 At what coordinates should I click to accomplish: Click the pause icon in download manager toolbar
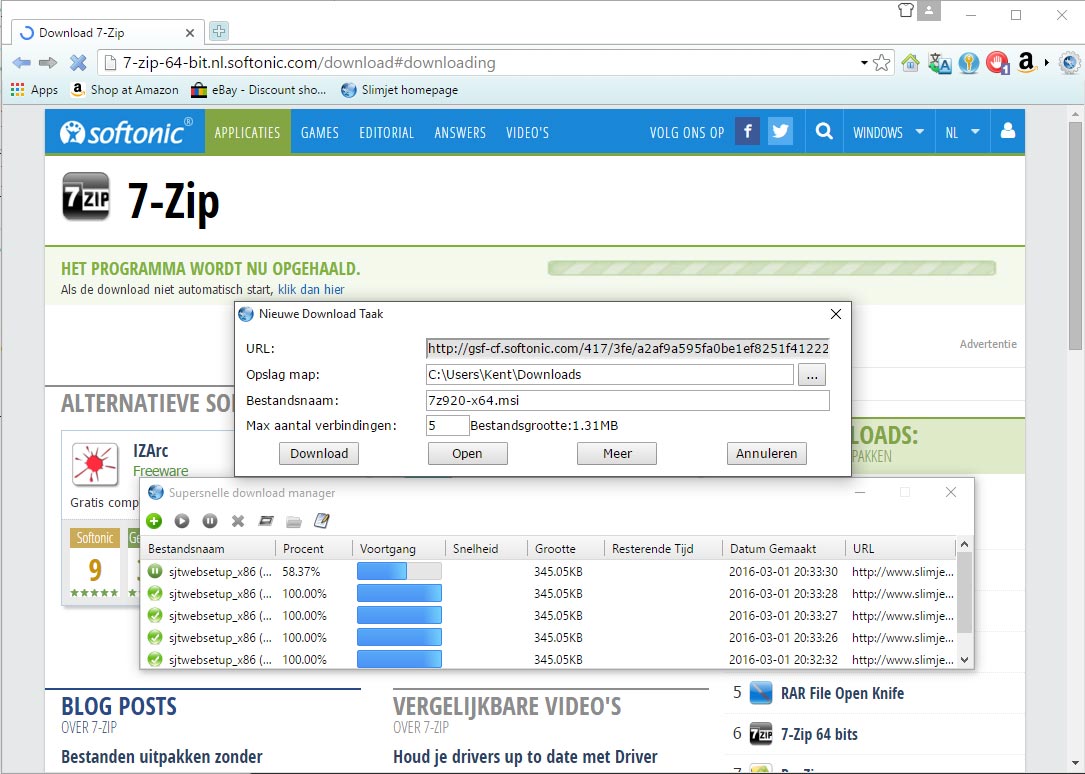[210, 521]
